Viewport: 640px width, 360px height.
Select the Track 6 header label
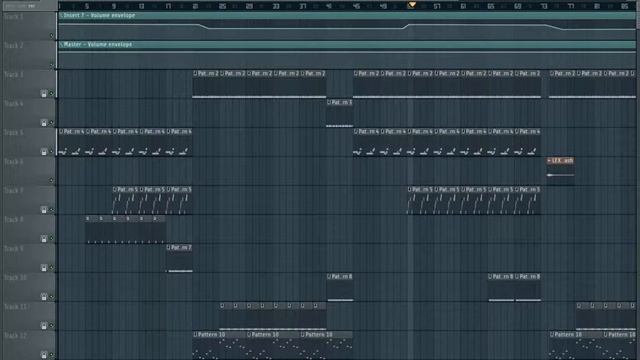pyautogui.click(x=13, y=162)
